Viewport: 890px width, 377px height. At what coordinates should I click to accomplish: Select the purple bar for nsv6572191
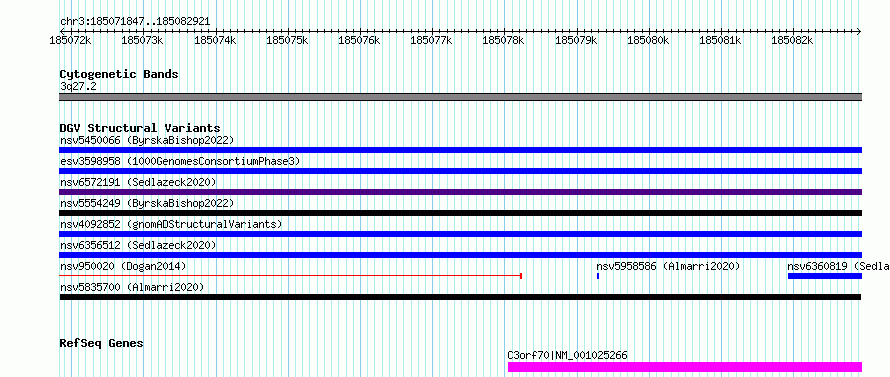[x=461, y=192]
